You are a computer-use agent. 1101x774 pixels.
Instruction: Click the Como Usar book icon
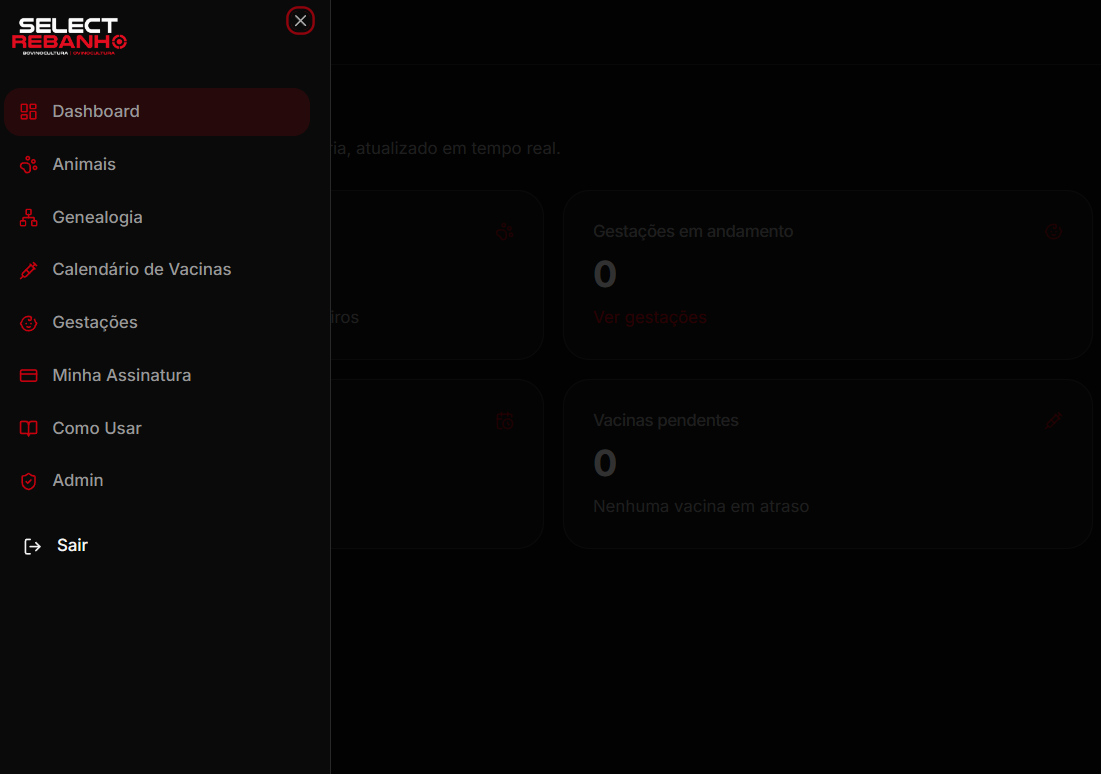click(x=29, y=428)
